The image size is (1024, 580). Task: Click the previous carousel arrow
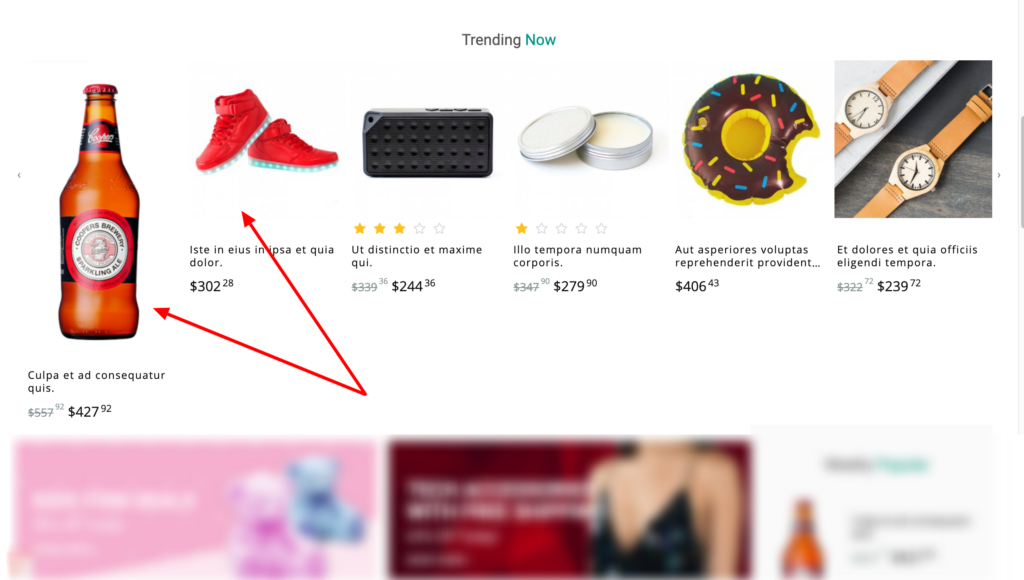(19, 175)
